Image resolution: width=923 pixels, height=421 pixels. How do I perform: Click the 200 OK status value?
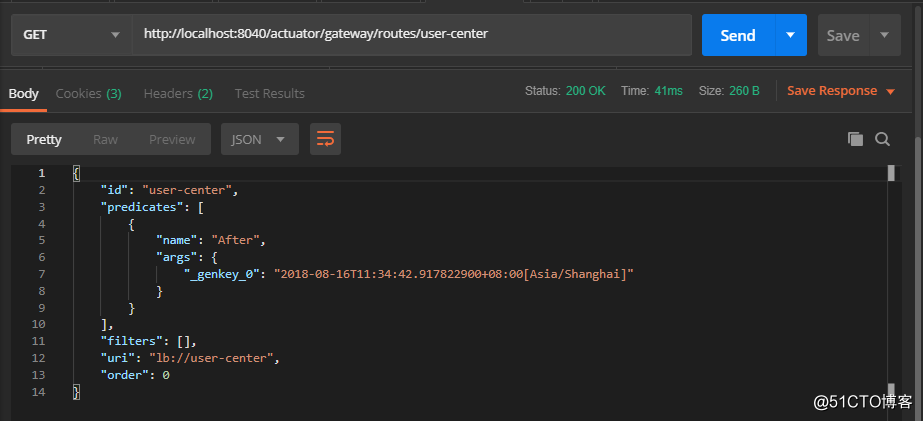(x=585, y=91)
